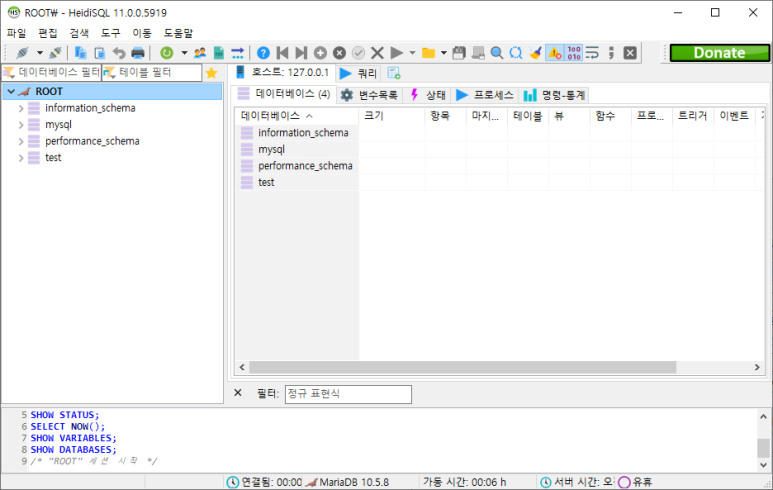This screenshot has height=490, width=773.
Task: Open the 이동 menu
Action: point(142,33)
